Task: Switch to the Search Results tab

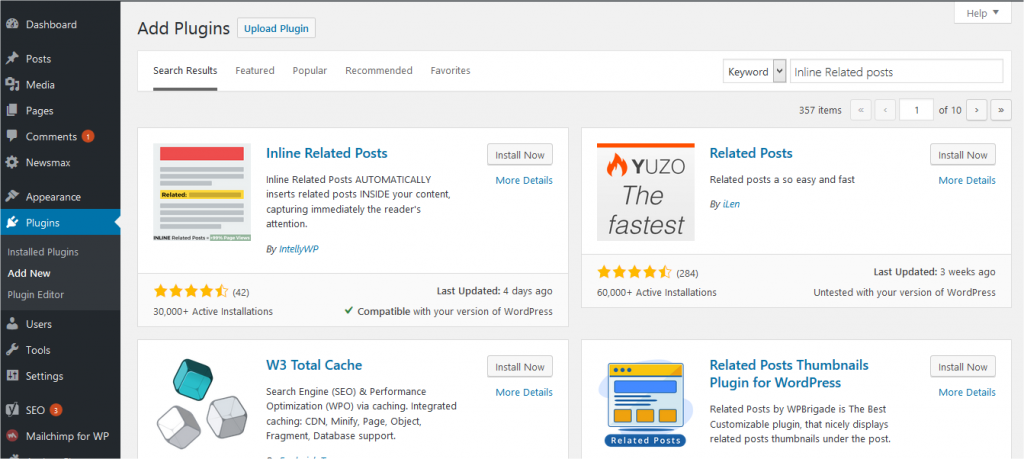Action: [185, 71]
